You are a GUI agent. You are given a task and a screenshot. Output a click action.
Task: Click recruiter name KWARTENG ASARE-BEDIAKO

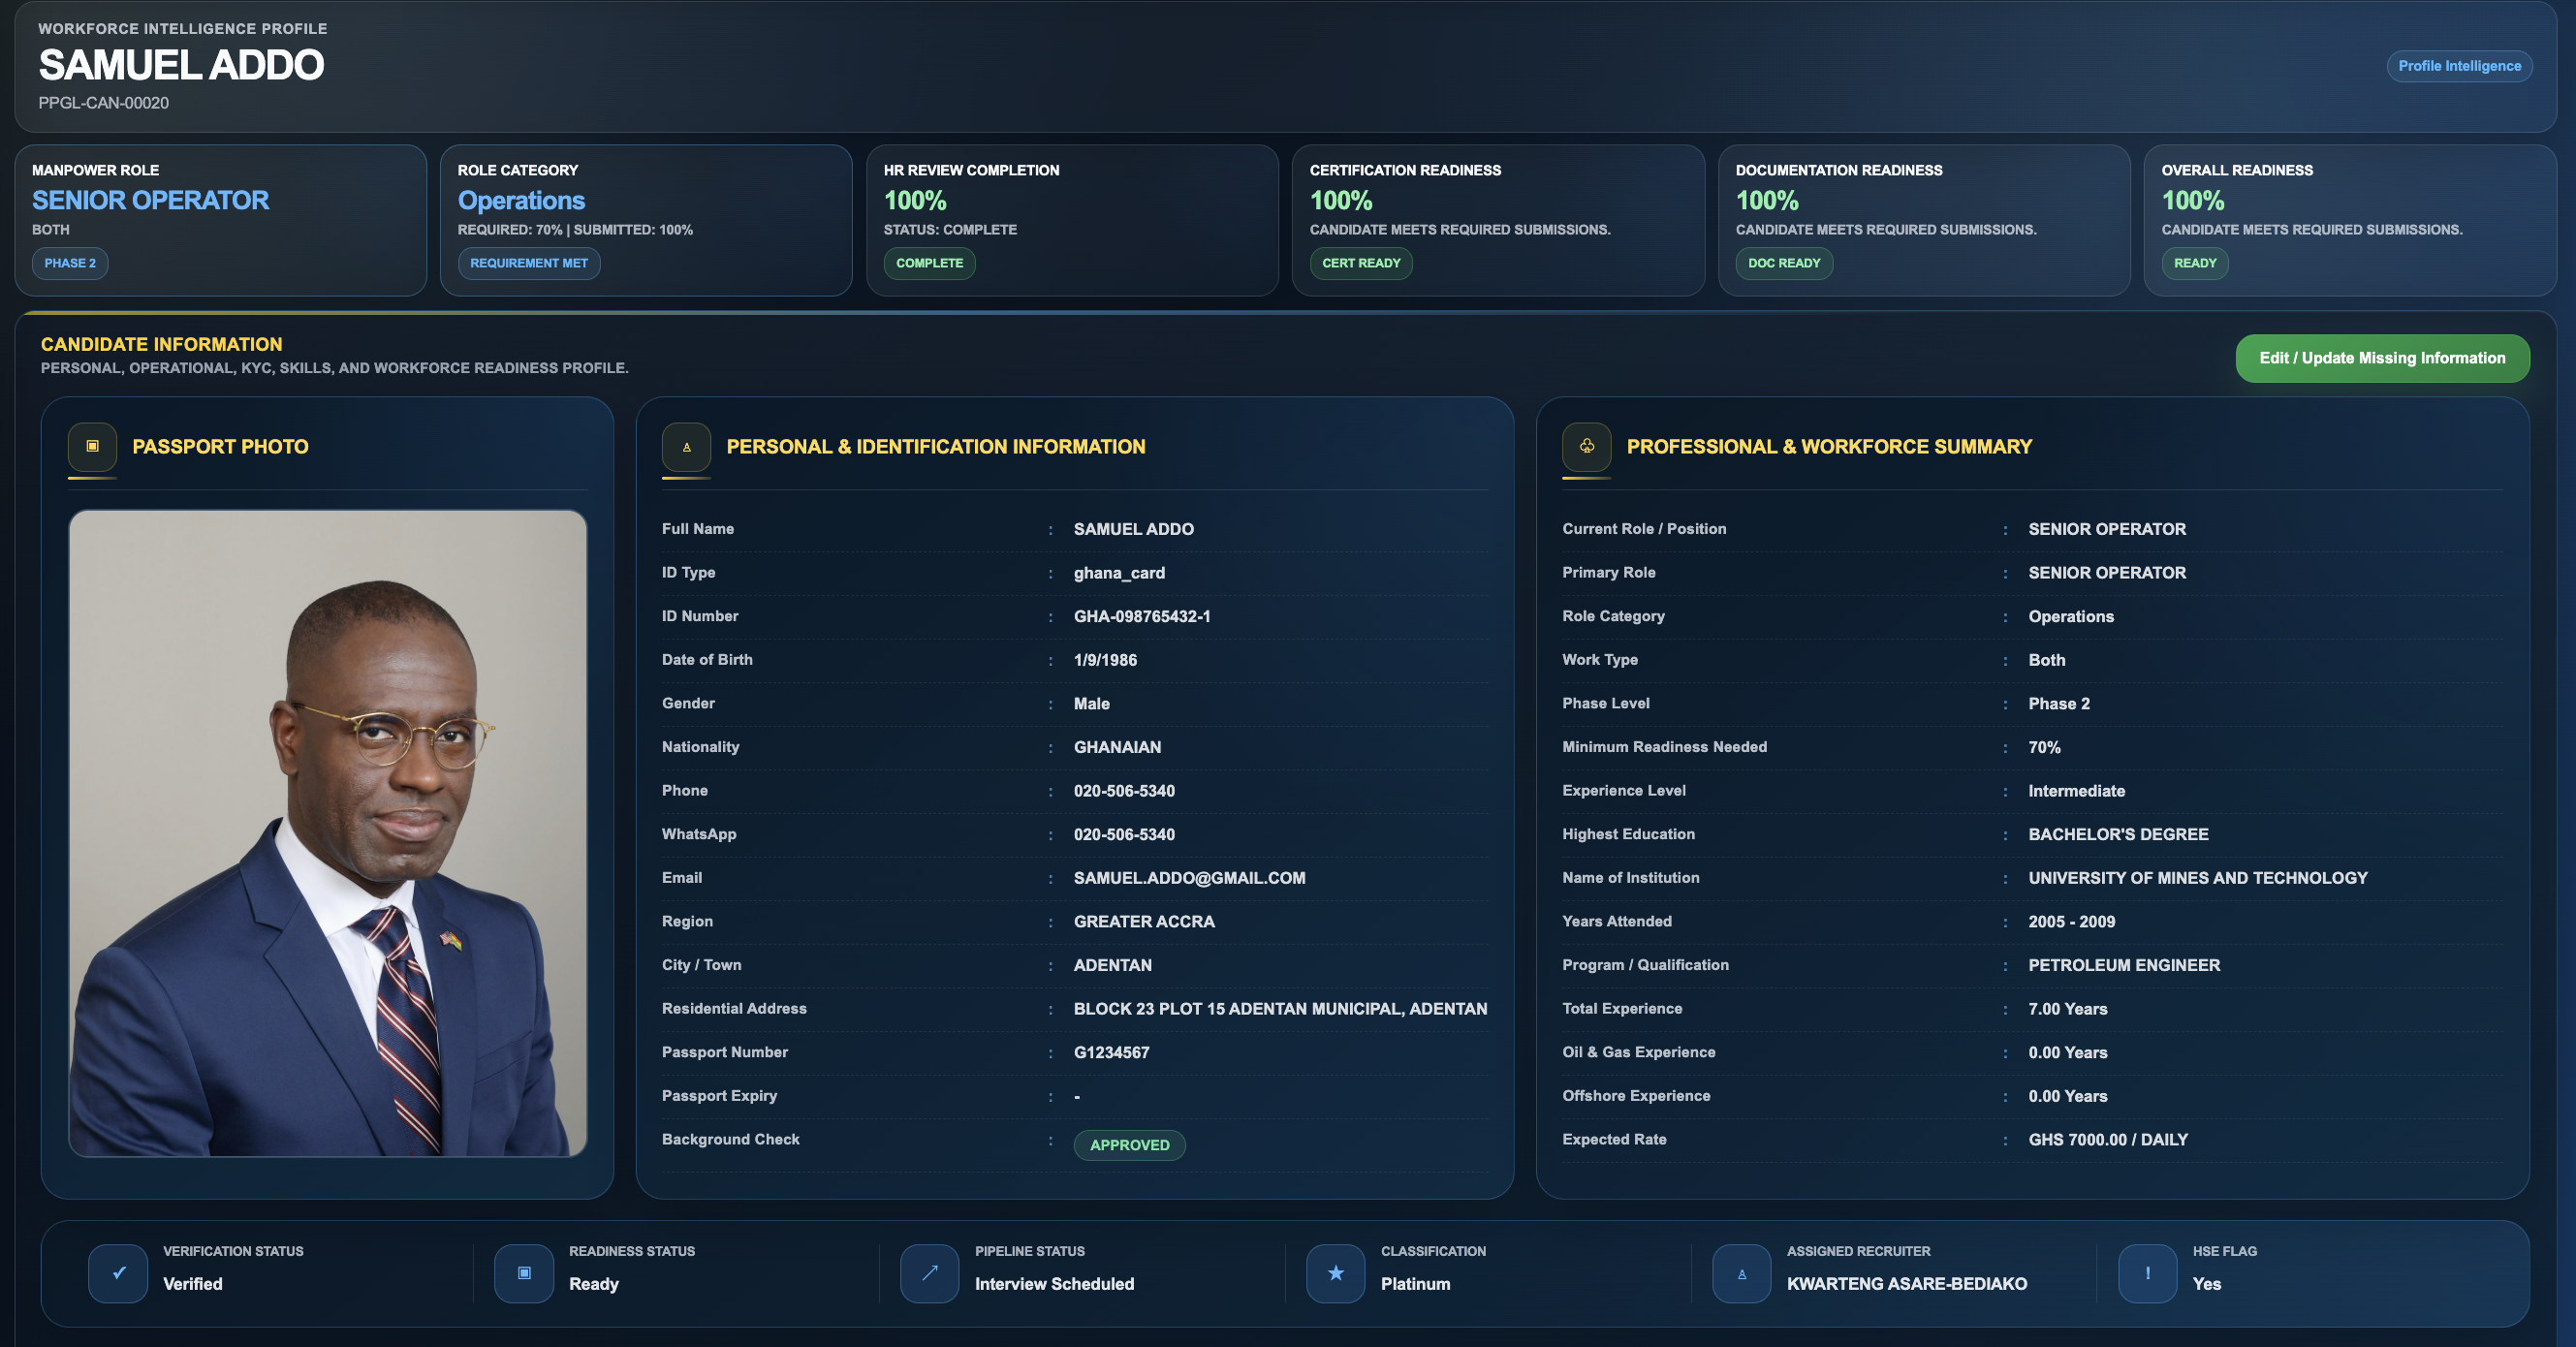tap(1906, 1284)
